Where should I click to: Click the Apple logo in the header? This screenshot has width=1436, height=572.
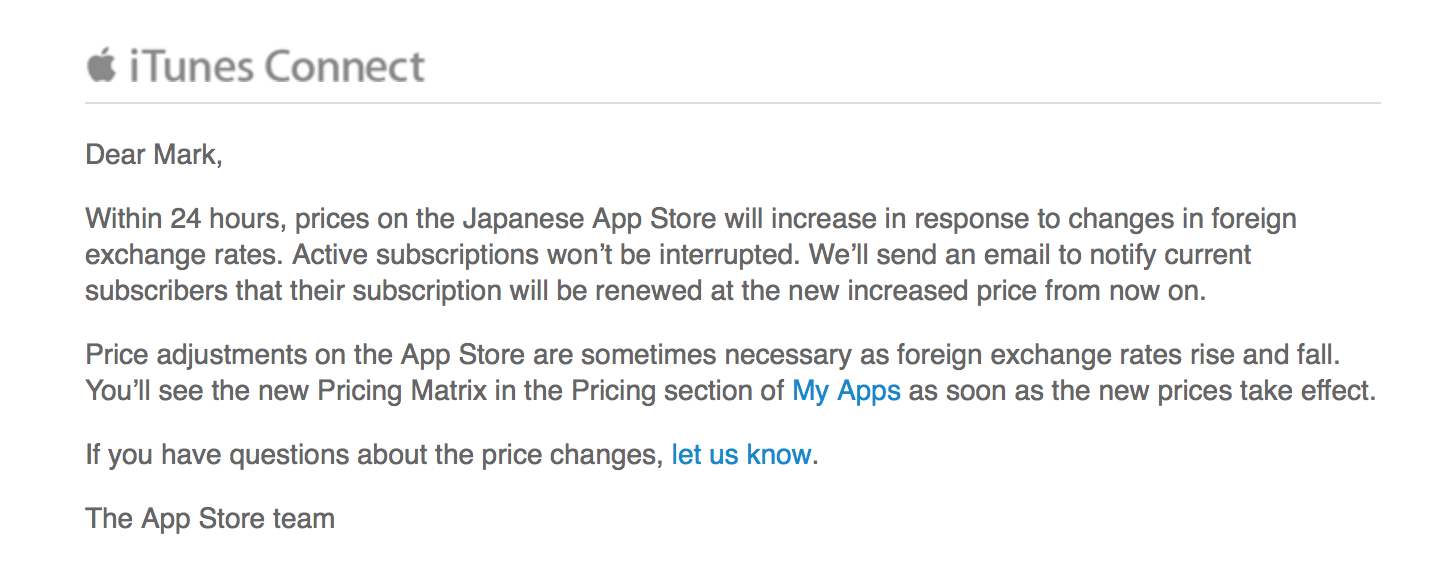tap(102, 66)
